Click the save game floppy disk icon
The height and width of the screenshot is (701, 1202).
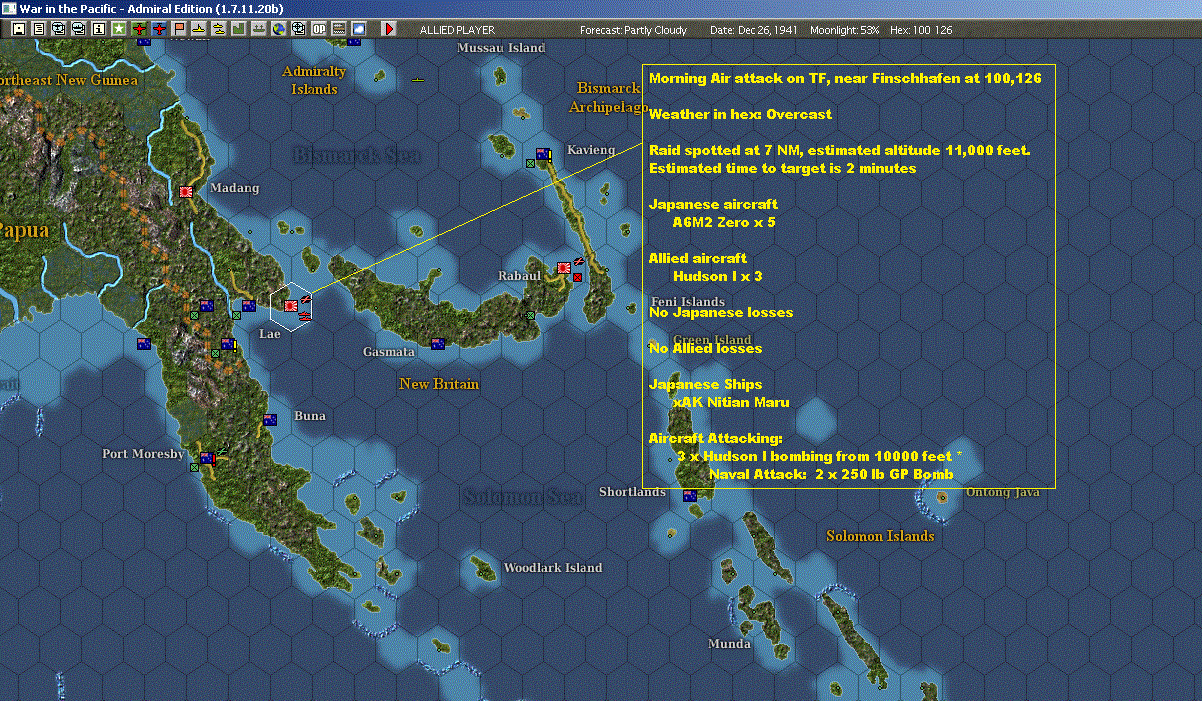[19, 30]
